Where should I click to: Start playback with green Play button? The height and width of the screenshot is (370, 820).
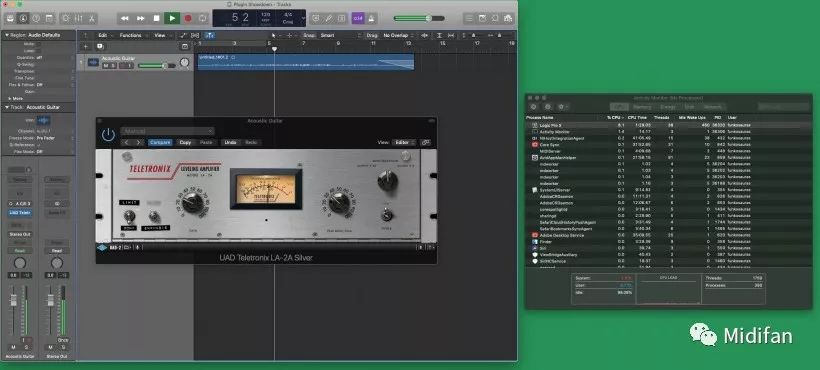(x=172, y=18)
